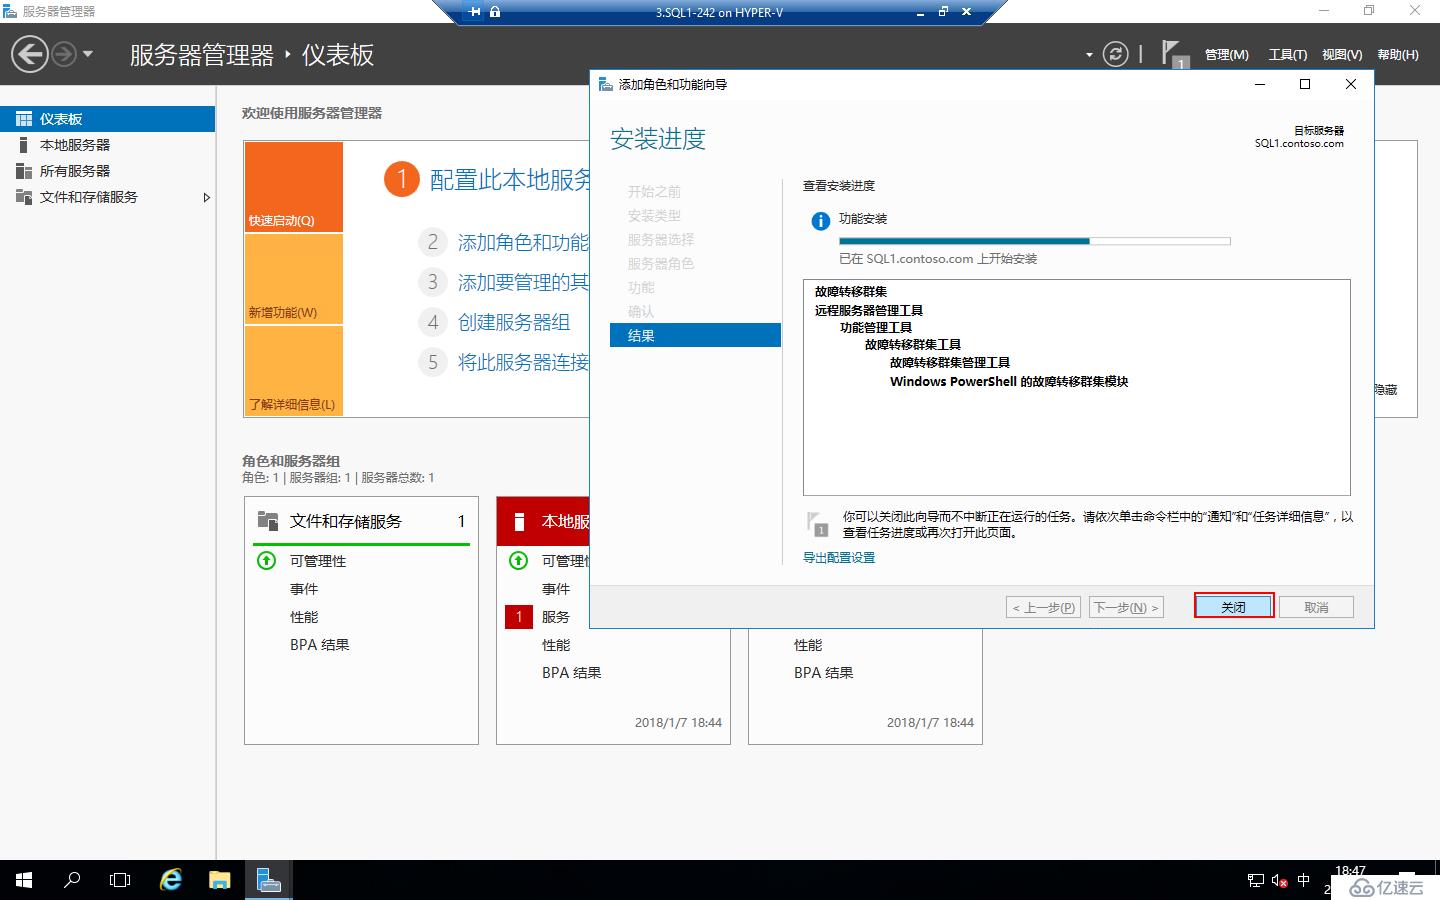
Task: Launch Internet Explorer from the taskbar
Action: pyautogui.click(x=171, y=880)
